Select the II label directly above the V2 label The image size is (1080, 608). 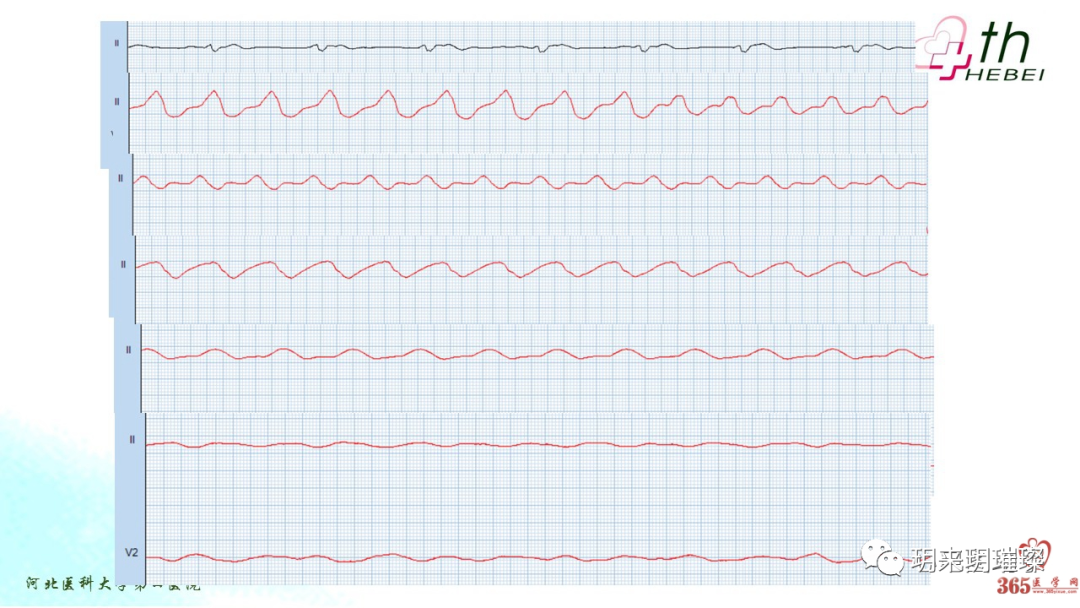point(132,439)
